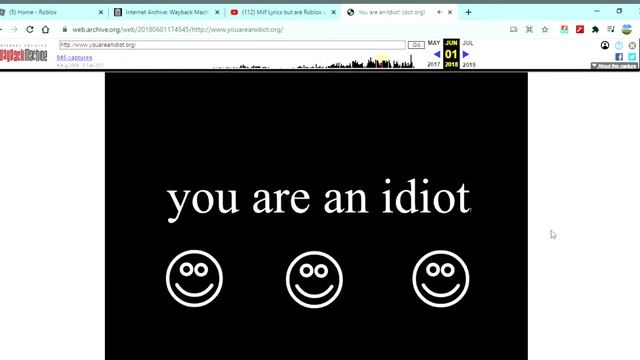
Task: Click the cast/screen icon in address bar
Action: click(x=513, y=29)
